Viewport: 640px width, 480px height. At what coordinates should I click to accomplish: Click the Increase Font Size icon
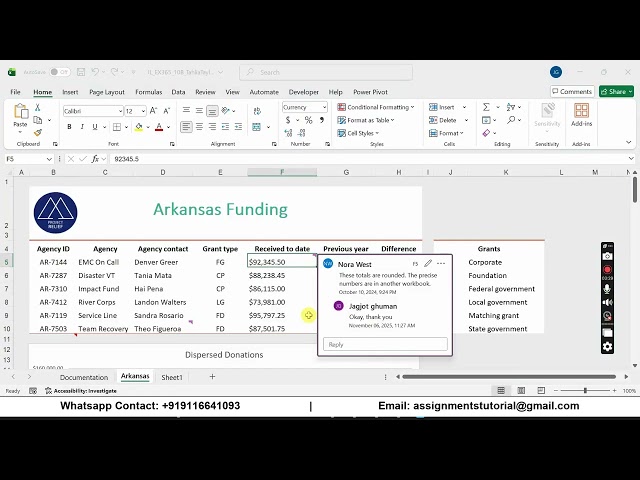[153, 111]
